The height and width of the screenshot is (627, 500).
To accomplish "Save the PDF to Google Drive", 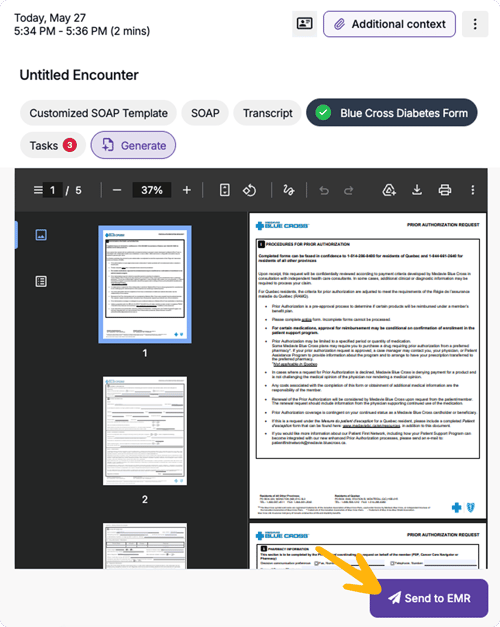I will pyautogui.click(x=389, y=190).
